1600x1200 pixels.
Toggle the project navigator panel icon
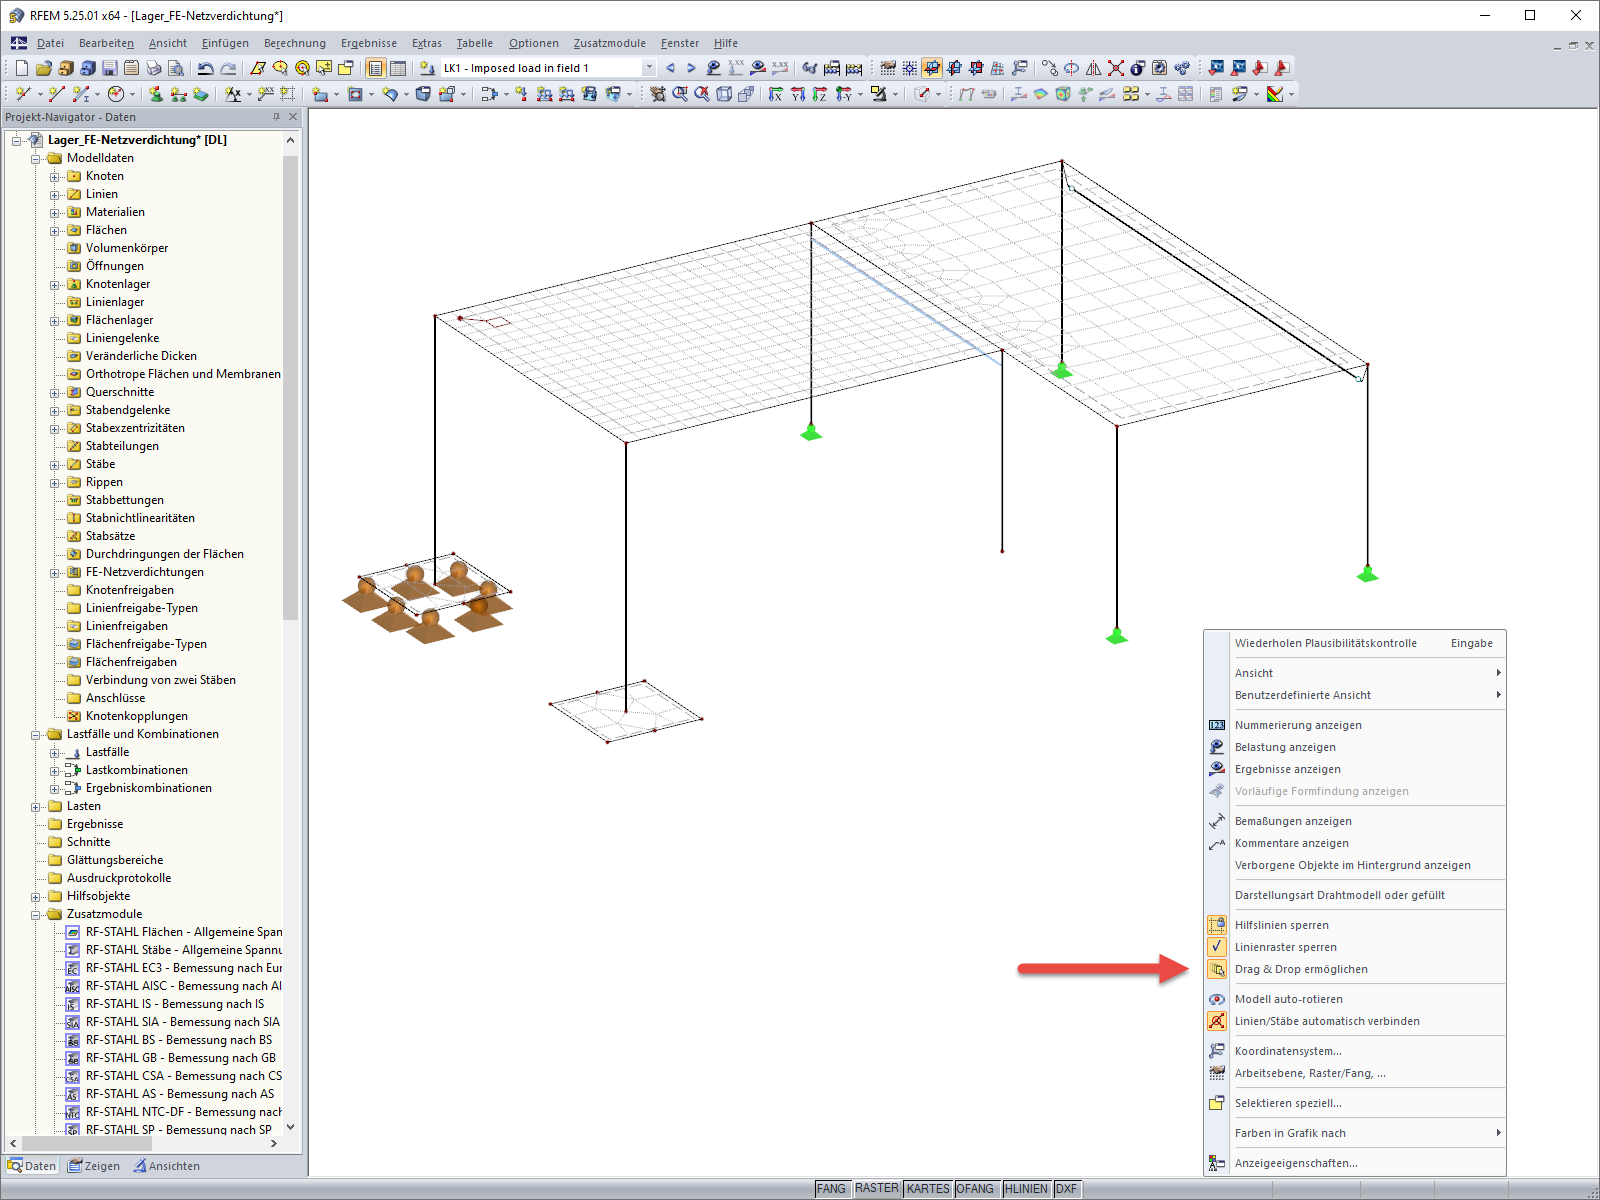(376, 68)
